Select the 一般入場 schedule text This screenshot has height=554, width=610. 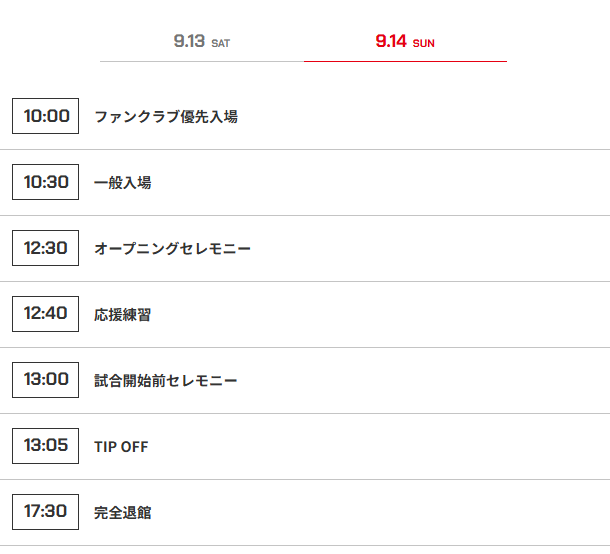point(123,182)
